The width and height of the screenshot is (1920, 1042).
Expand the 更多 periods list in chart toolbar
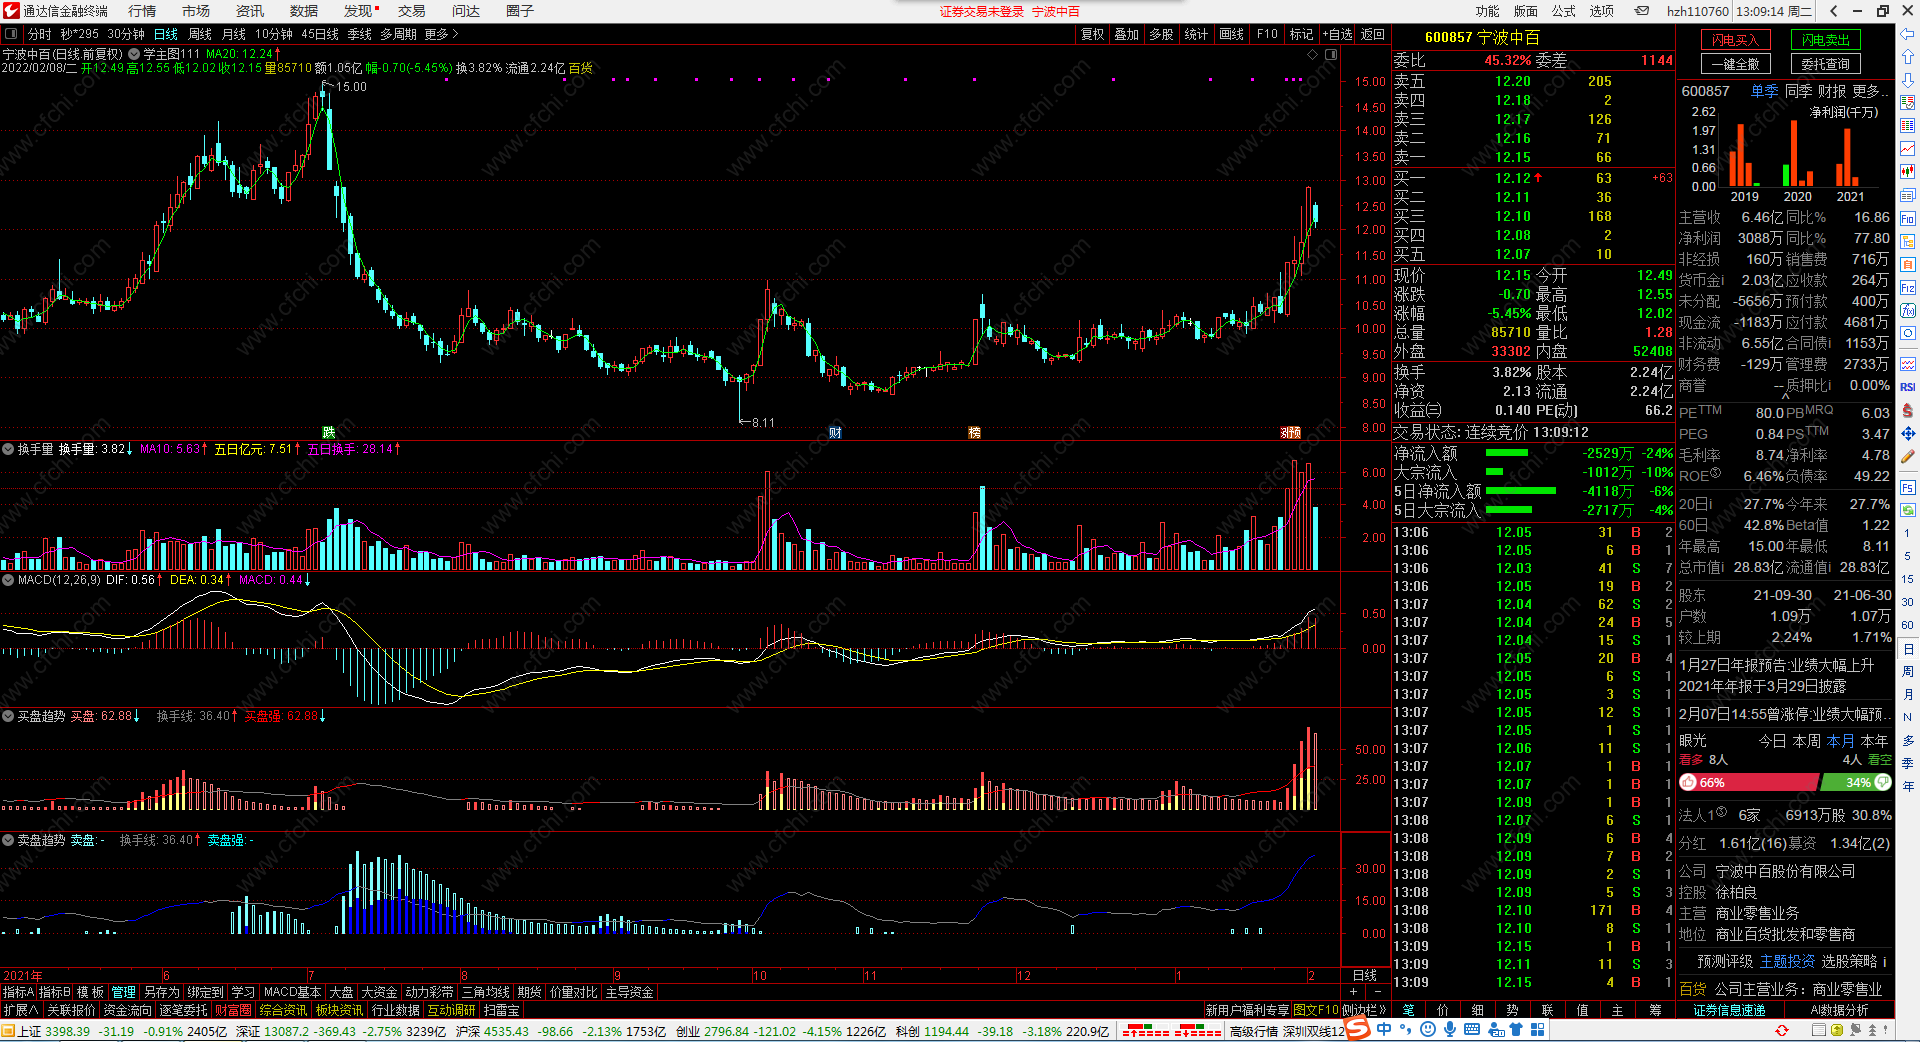pos(441,34)
